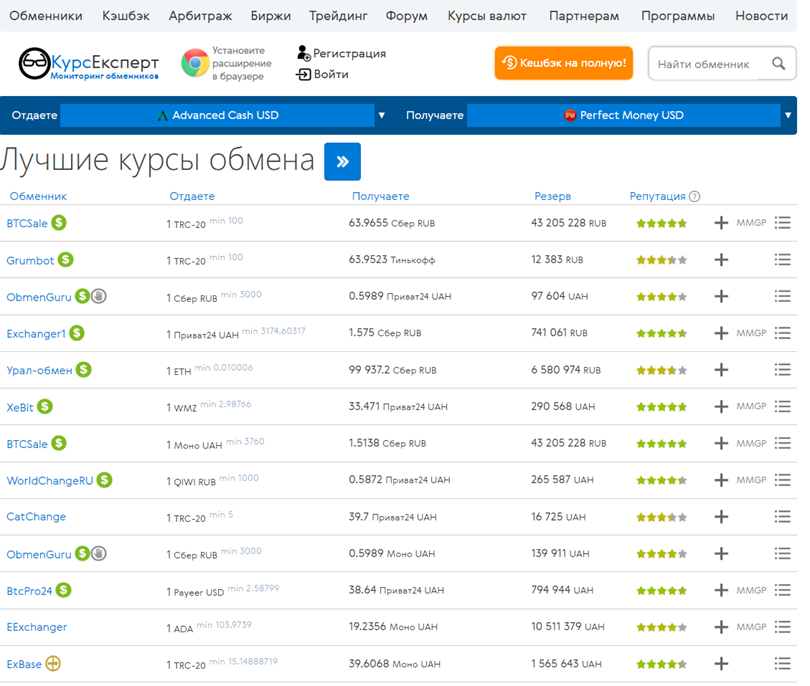This screenshot has width=810, height=686.
Task: Click plus icon in XeBit row
Action: point(721,407)
